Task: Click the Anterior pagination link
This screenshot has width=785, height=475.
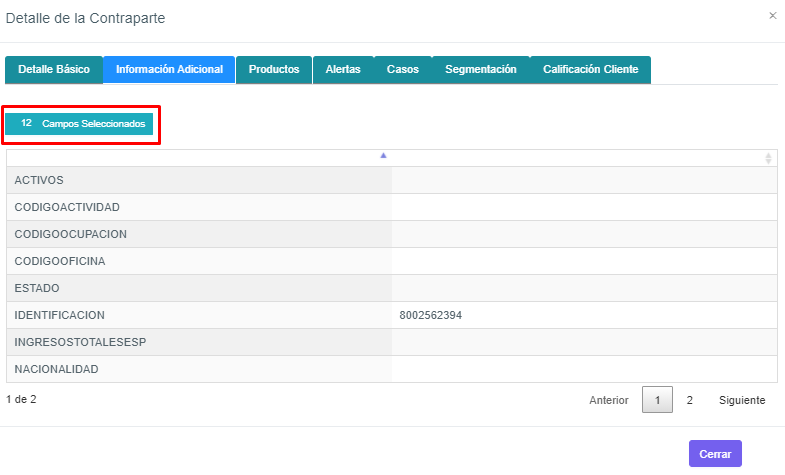Action: (x=609, y=400)
